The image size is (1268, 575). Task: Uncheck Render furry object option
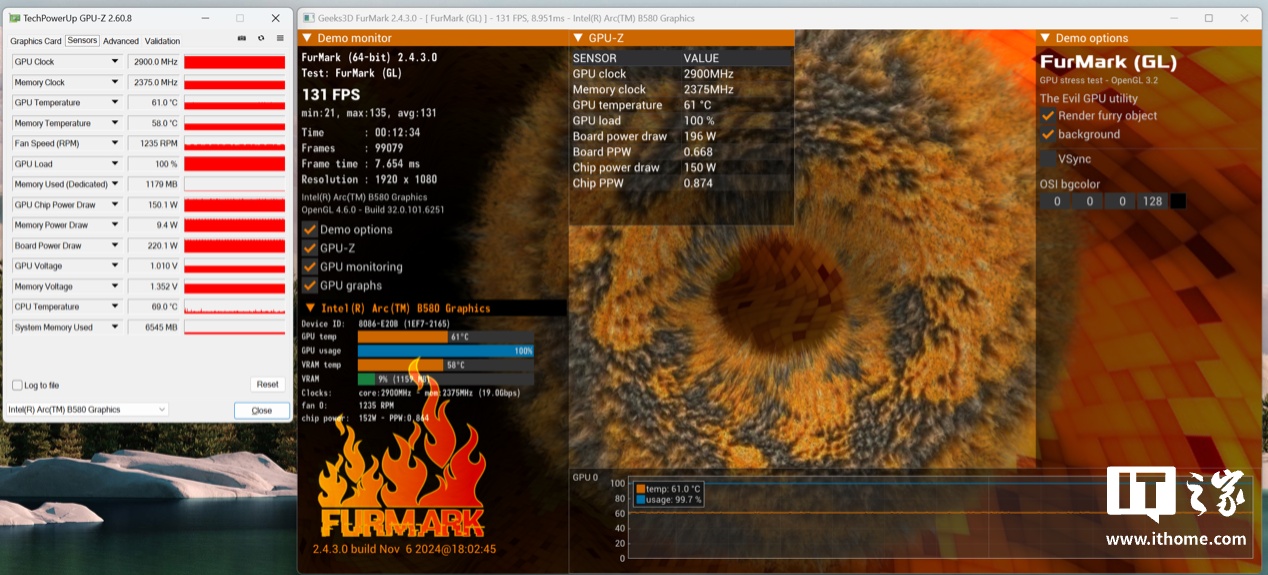[1048, 116]
